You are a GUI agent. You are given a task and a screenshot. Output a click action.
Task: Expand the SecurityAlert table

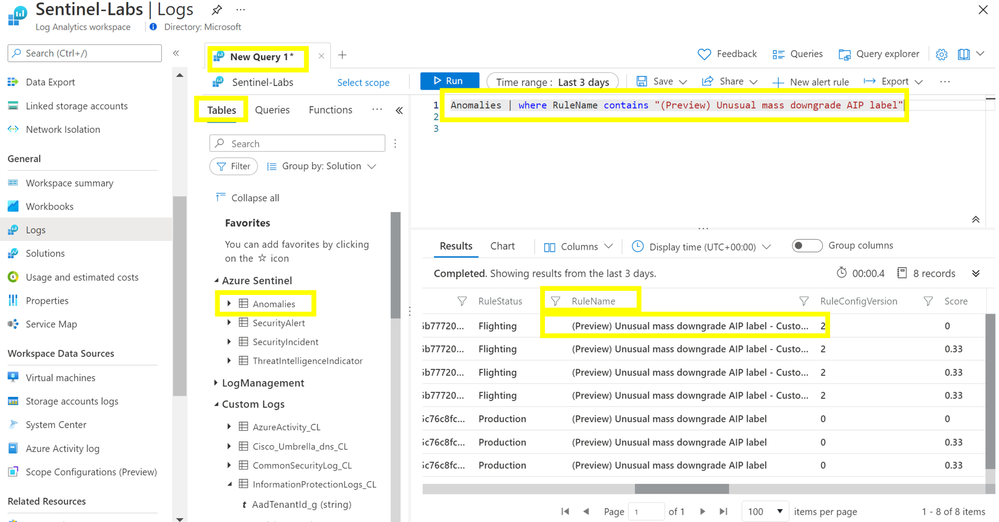tap(229, 323)
